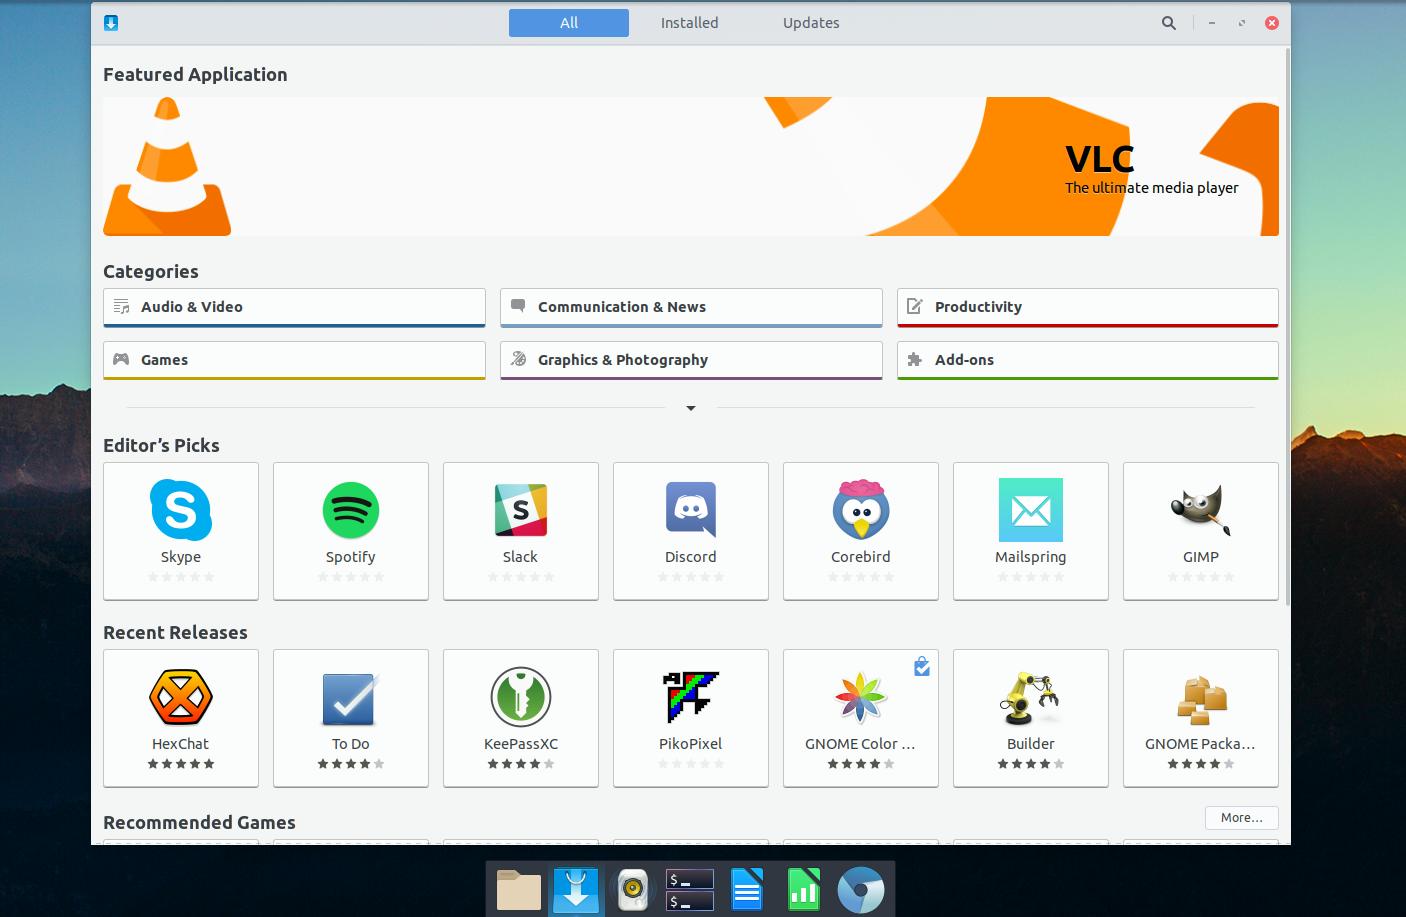The image size is (1406, 917).
Task: Click the search magnifier icon
Action: pos(1168,23)
